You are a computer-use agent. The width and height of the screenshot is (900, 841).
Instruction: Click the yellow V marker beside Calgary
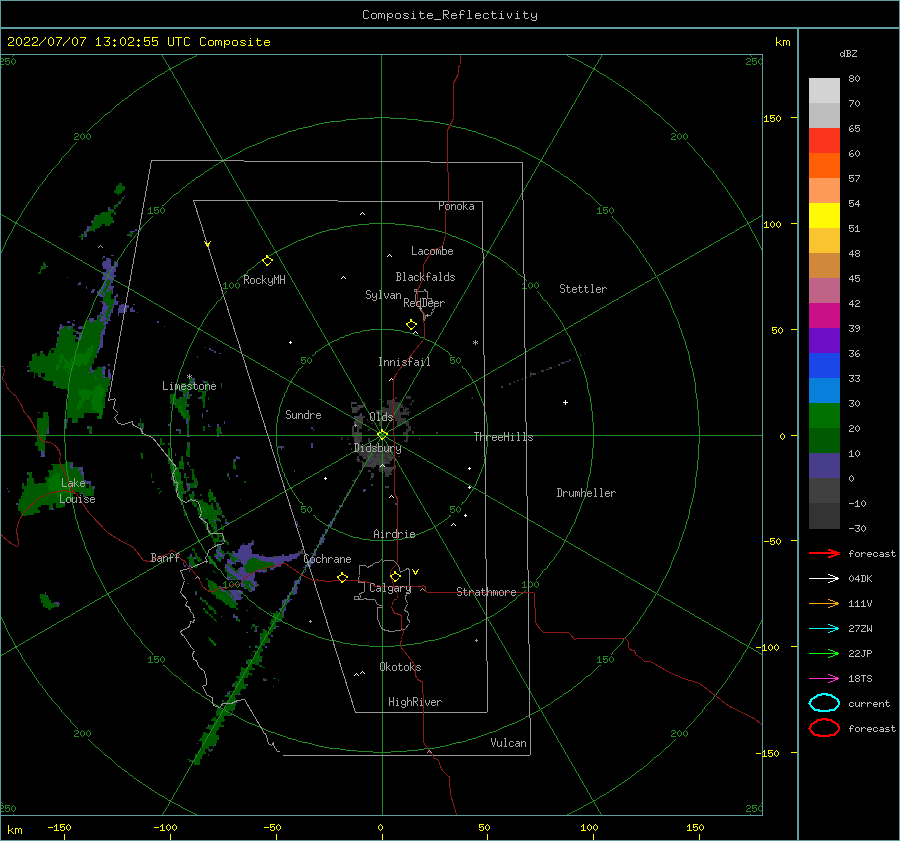click(x=416, y=572)
